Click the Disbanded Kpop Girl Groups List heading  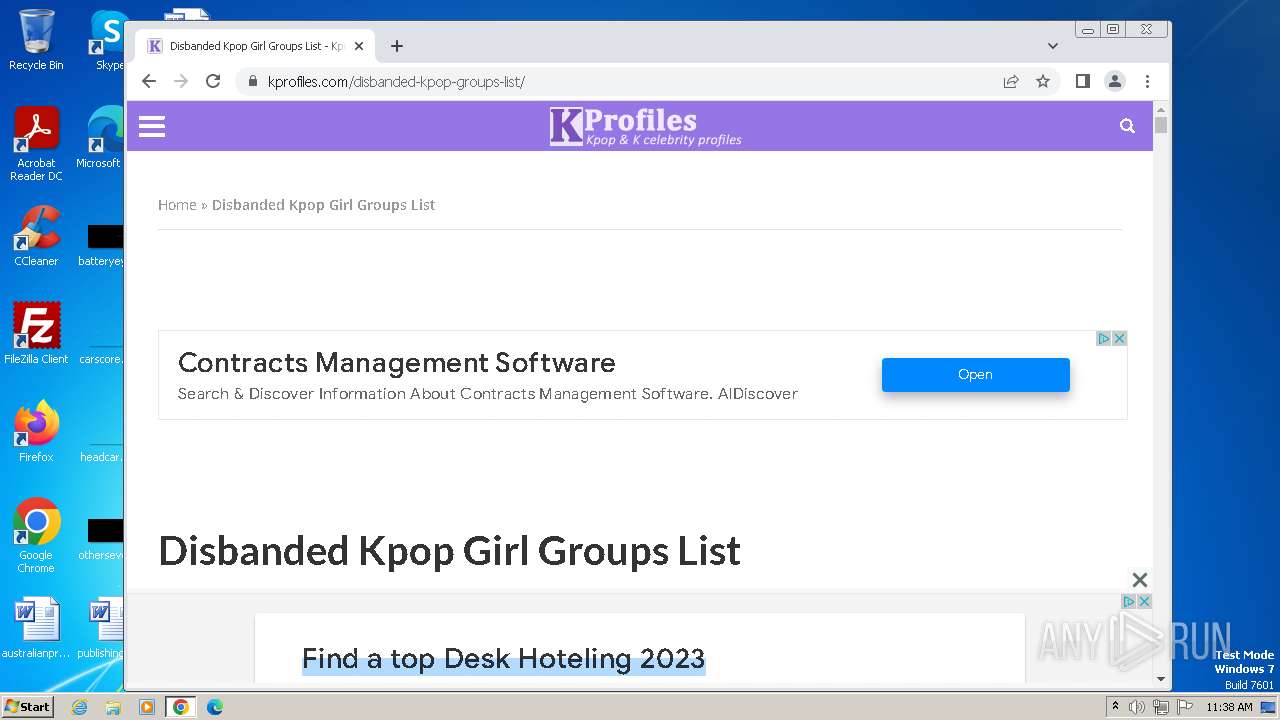449,551
